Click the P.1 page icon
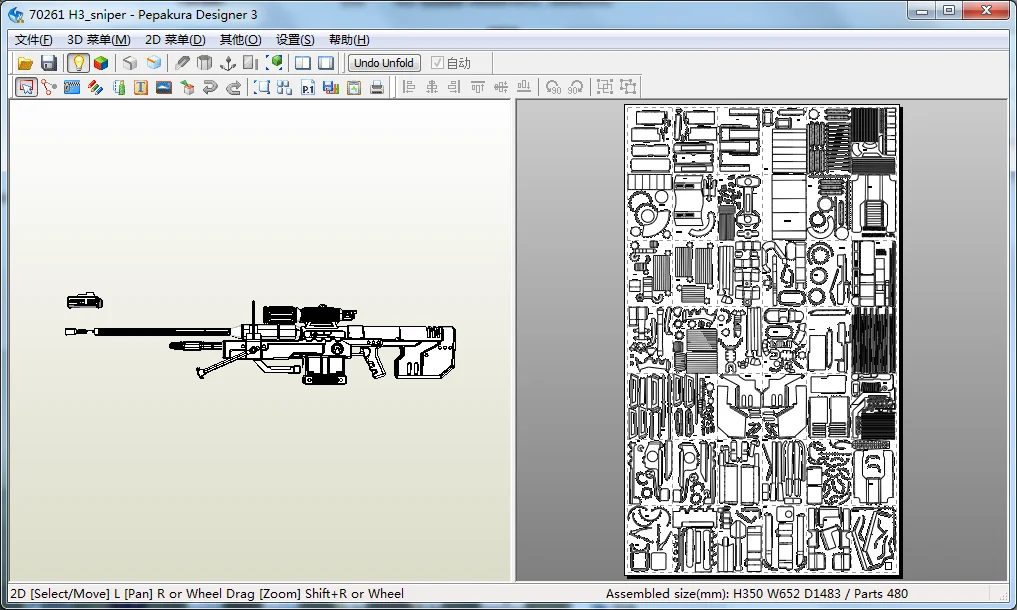The image size is (1017, 610). tap(308, 88)
